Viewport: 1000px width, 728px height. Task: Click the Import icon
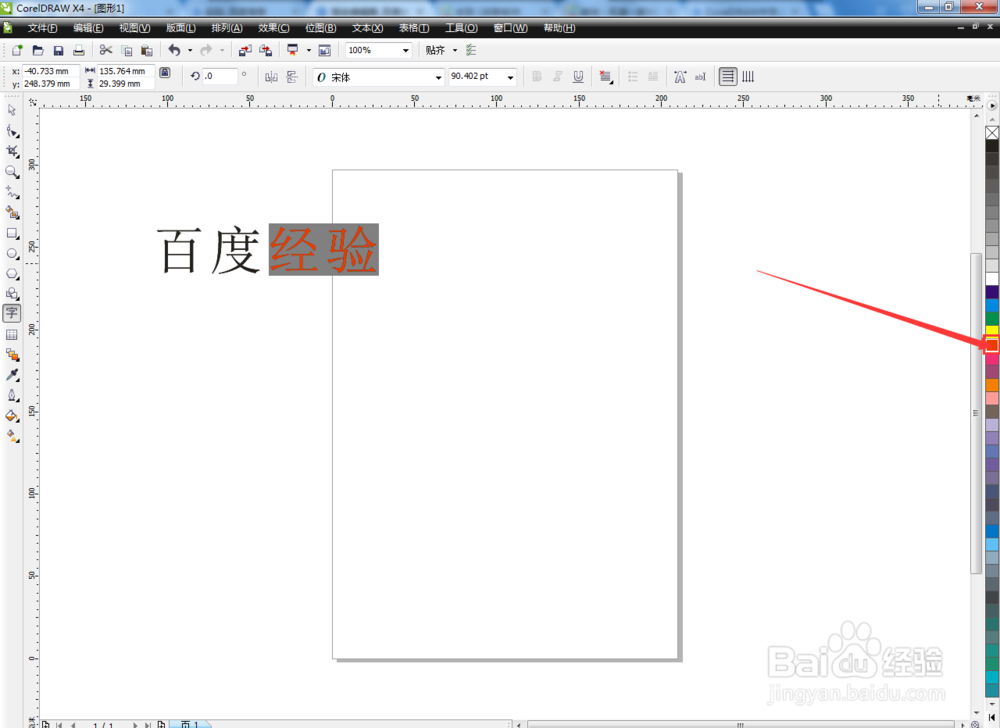pos(245,50)
